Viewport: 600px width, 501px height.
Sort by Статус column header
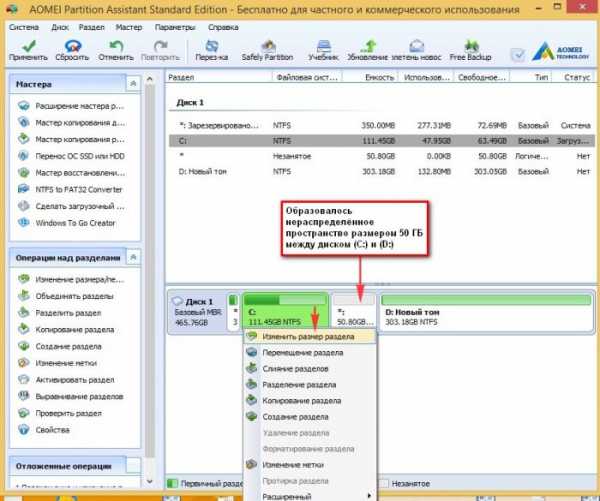coord(574,77)
